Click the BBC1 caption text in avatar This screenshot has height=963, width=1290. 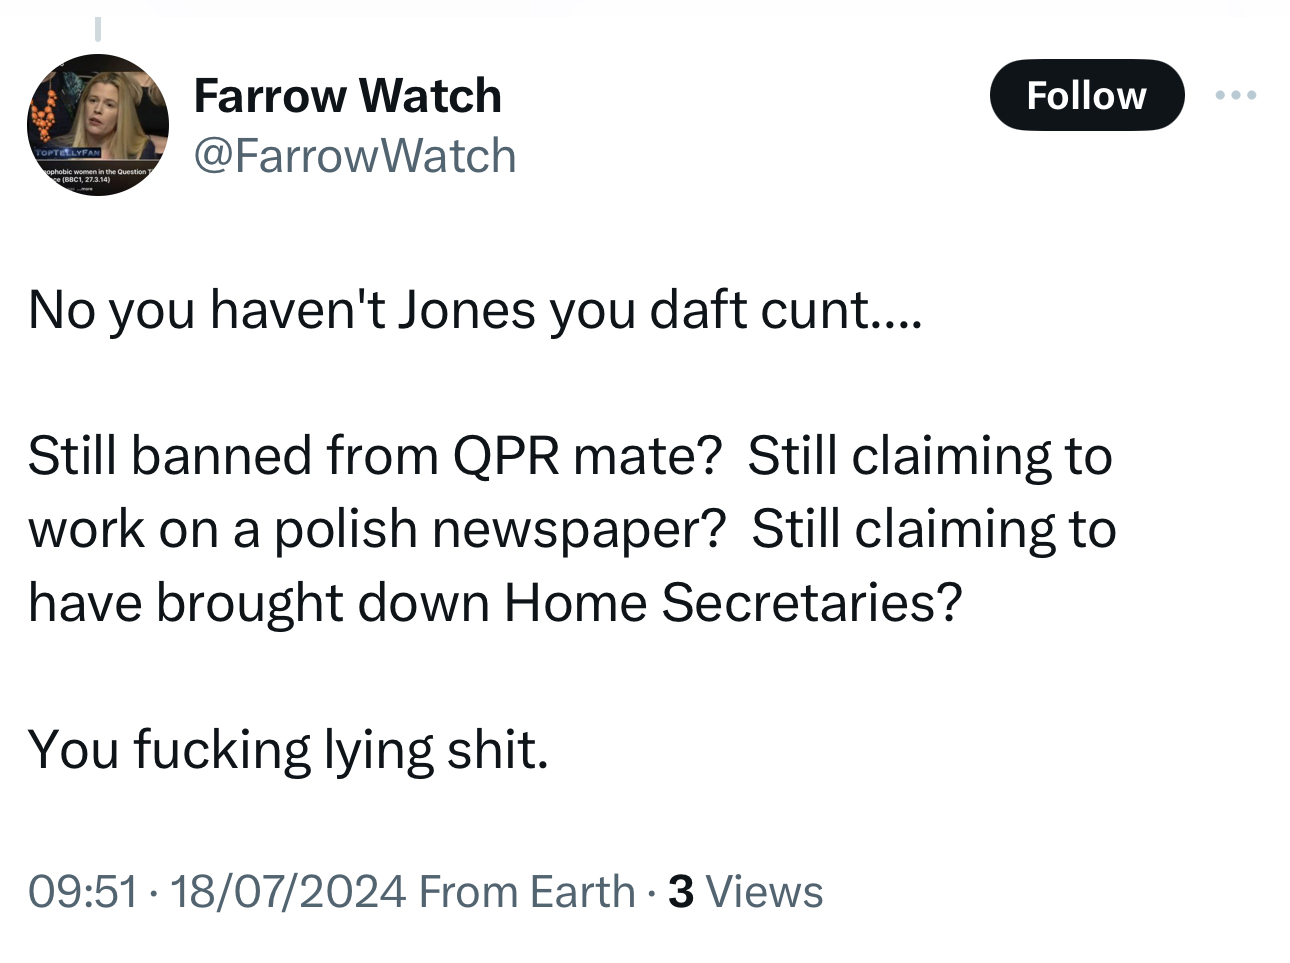[85, 179]
